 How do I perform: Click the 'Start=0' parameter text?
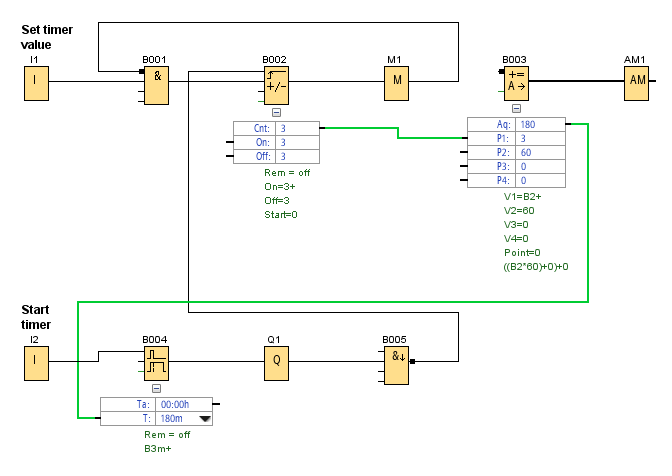(x=281, y=215)
